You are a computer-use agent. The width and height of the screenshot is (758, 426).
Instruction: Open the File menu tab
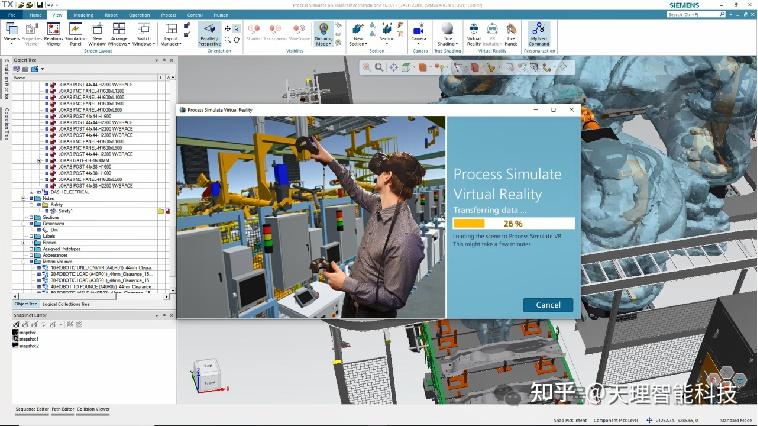pyautogui.click(x=12, y=15)
